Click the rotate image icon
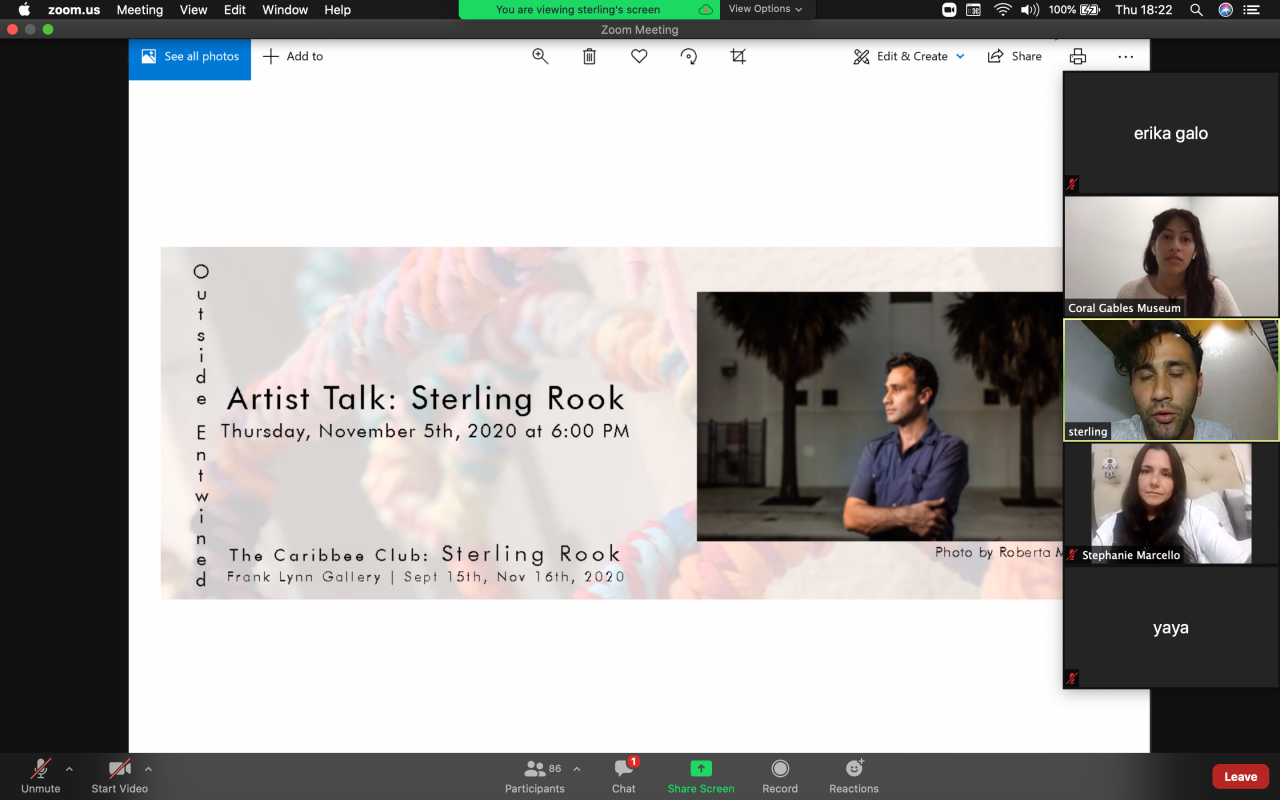This screenshot has height=800, width=1280. (x=689, y=57)
